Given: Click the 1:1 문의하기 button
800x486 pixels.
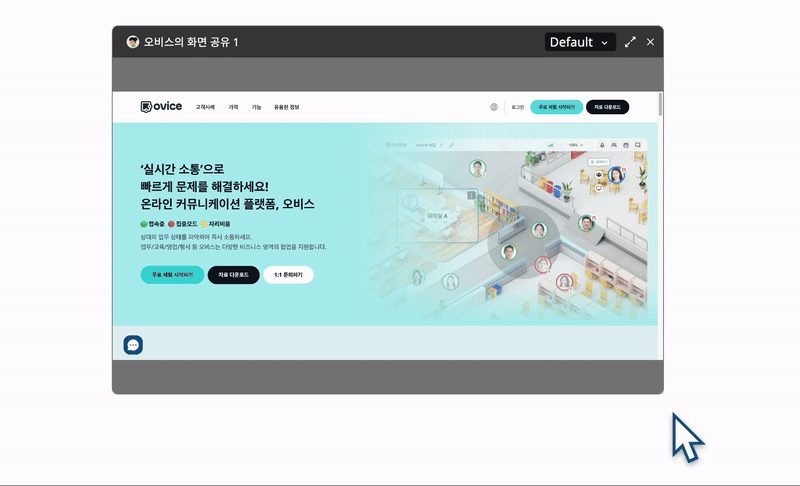Looking at the screenshot, I should 288,275.
